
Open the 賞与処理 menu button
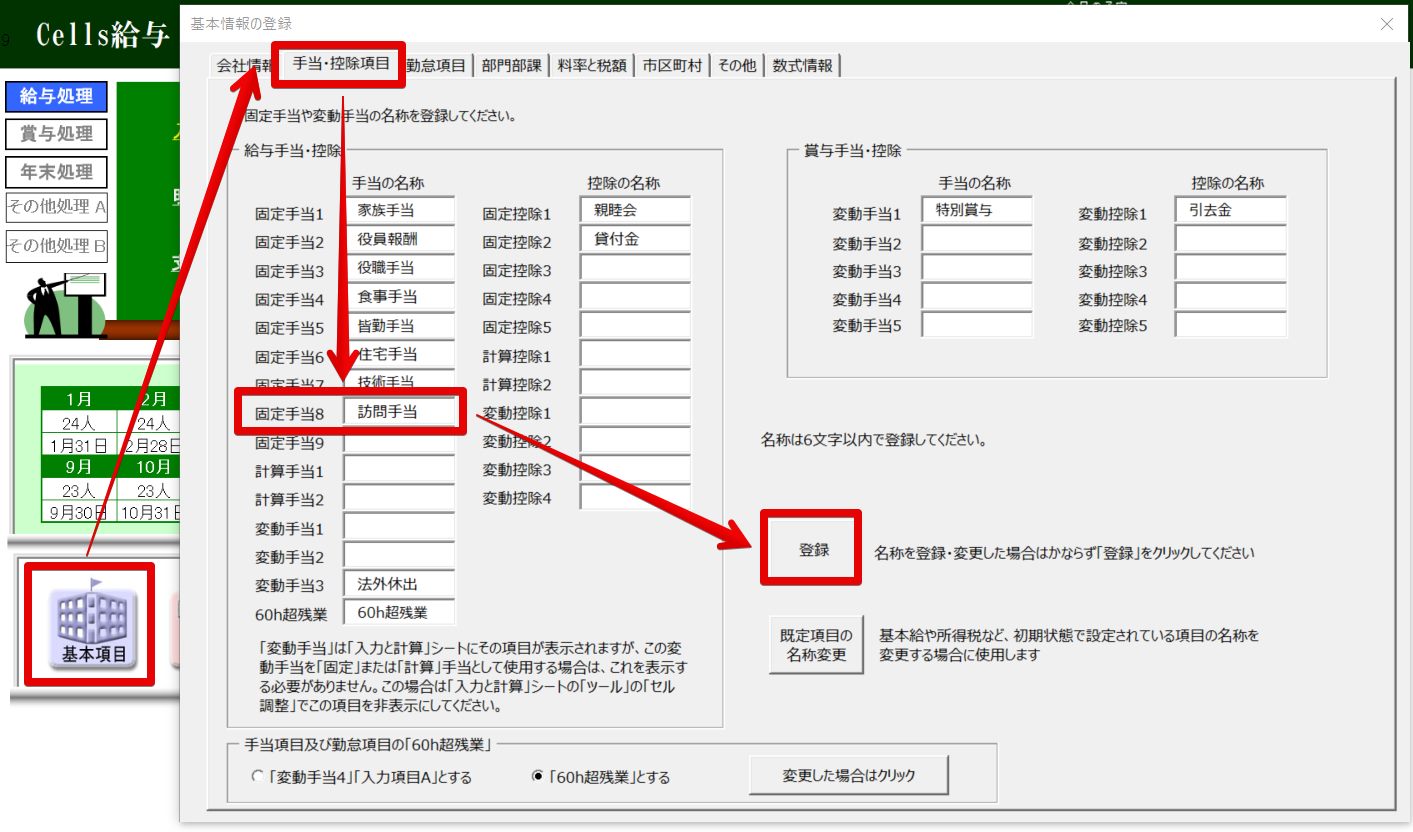tap(56, 134)
